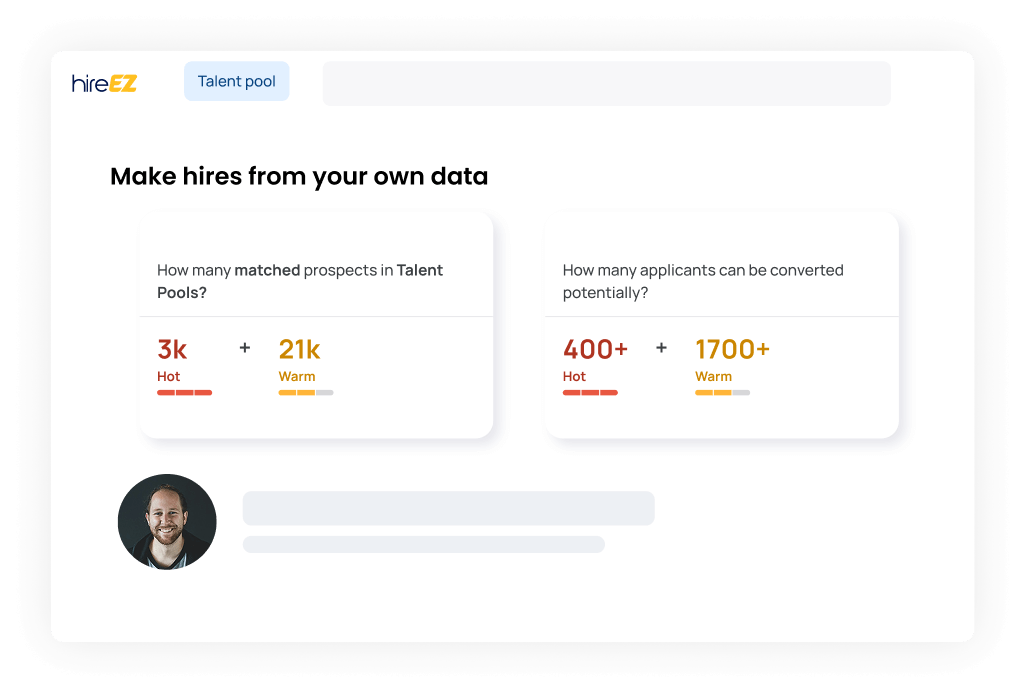Click the orange Warm bar under 21k
The image size is (1026, 693).
coord(305,393)
